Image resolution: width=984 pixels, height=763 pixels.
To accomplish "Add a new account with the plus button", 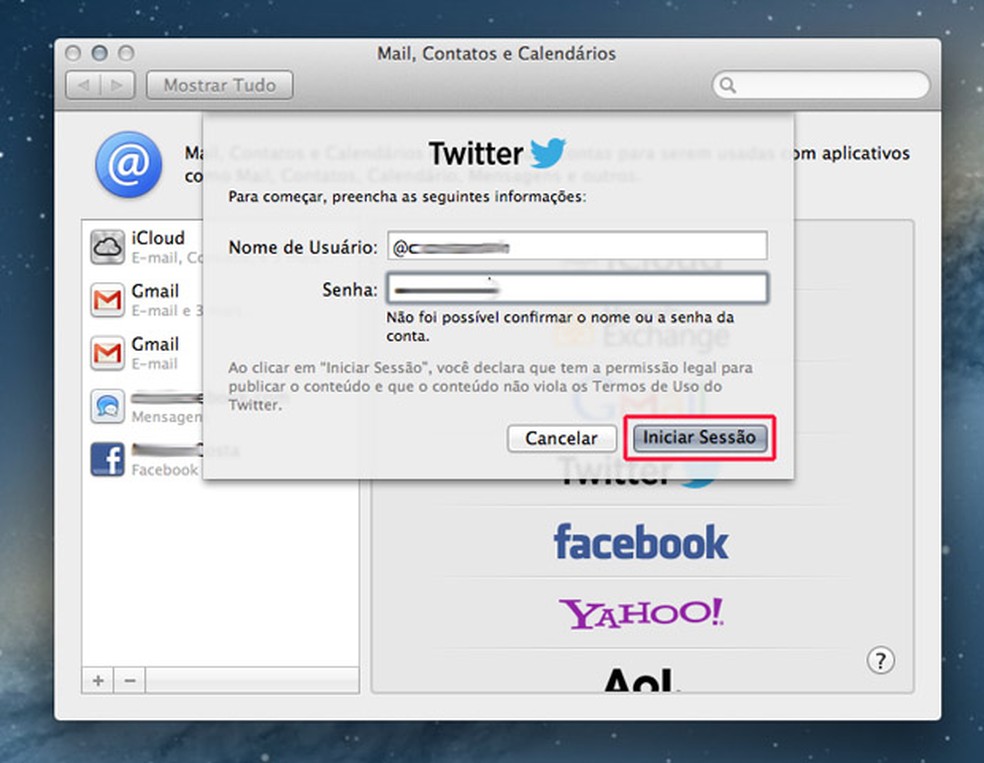I will tap(96, 680).
